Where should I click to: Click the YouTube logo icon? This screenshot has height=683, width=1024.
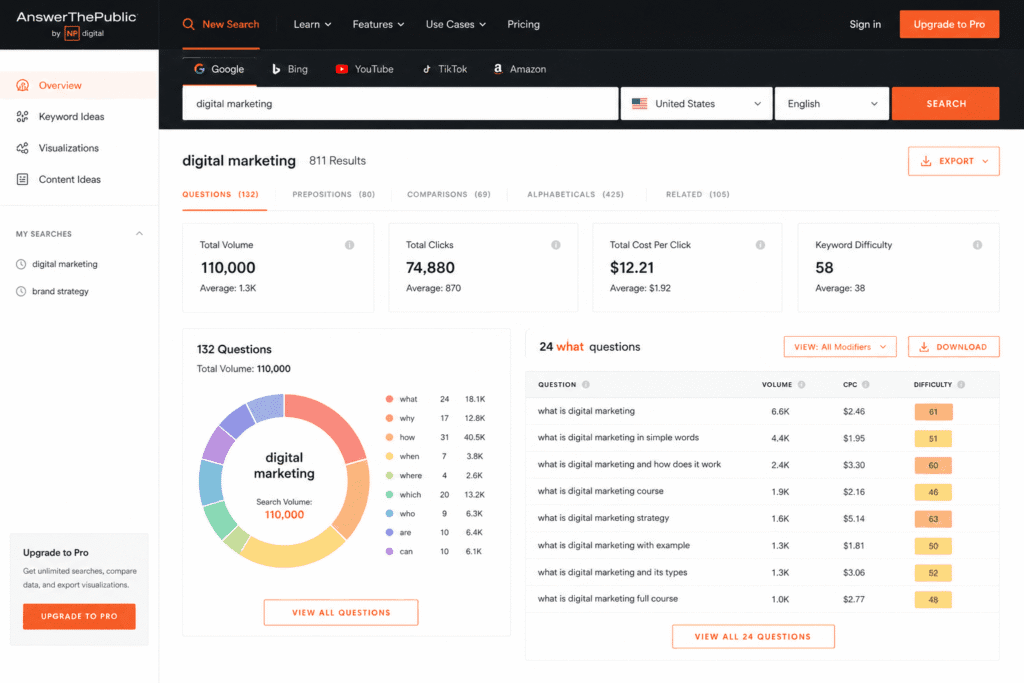tap(342, 69)
